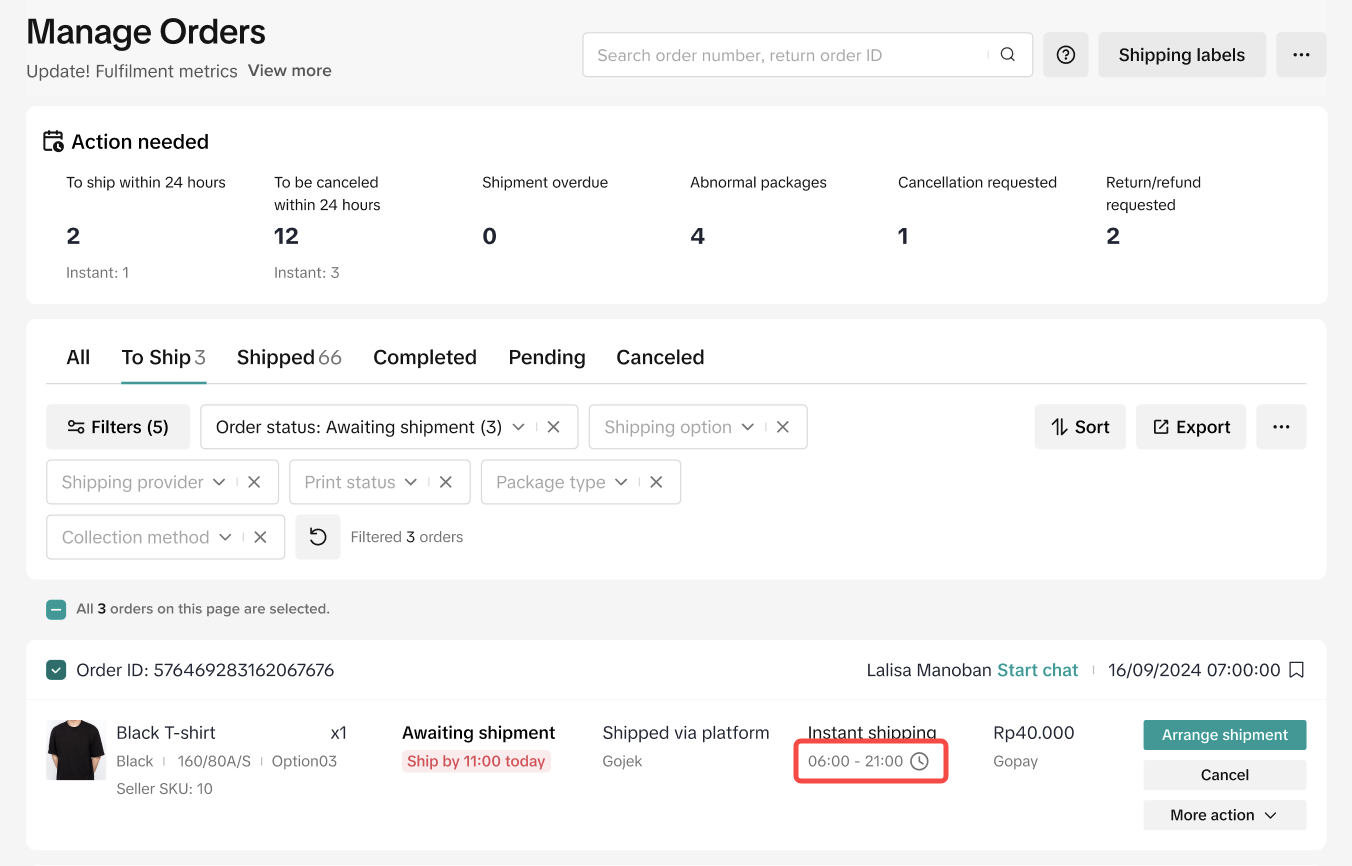This screenshot has height=866, width=1352.
Task: Open the top-right three-dot more menu
Action: point(1300,55)
